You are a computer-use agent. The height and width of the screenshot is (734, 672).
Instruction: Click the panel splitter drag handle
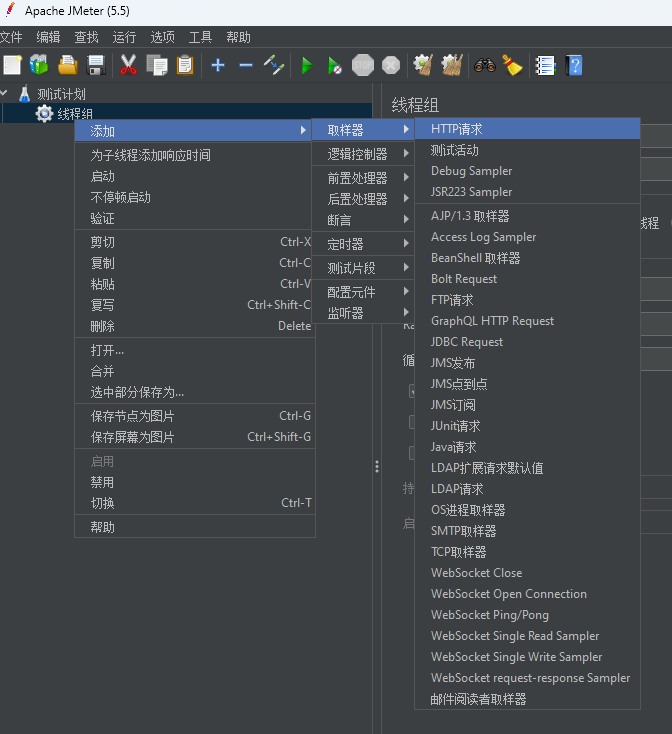coord(376,466)
